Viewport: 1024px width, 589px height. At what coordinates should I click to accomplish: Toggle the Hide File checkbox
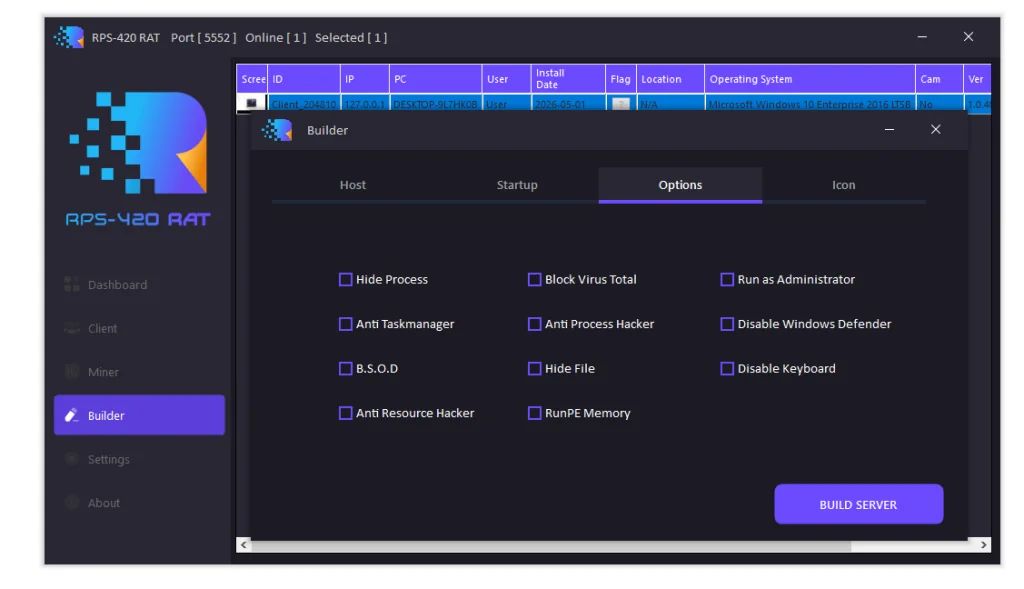(x=534, y=368)
